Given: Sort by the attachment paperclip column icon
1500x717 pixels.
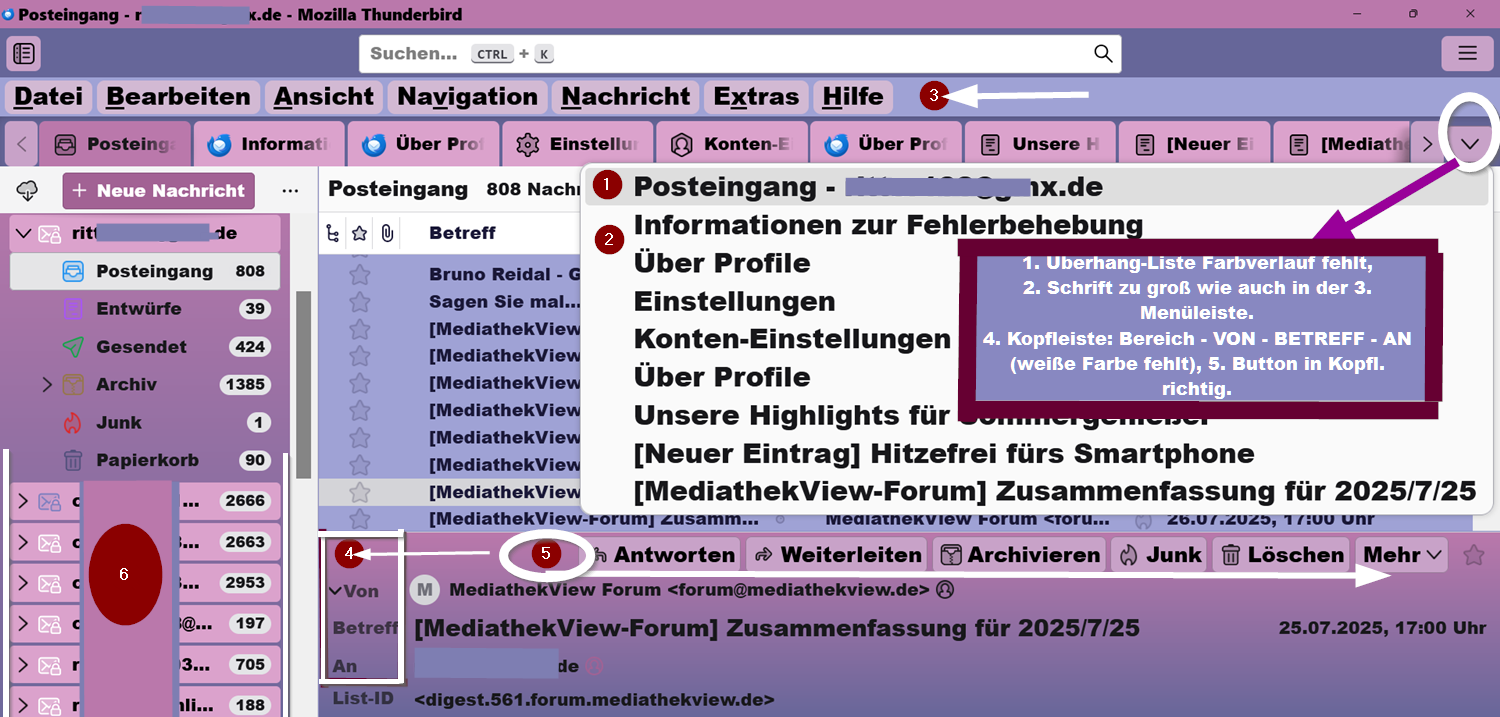Looking at the screenshot, I should click(x=386, y=233).
